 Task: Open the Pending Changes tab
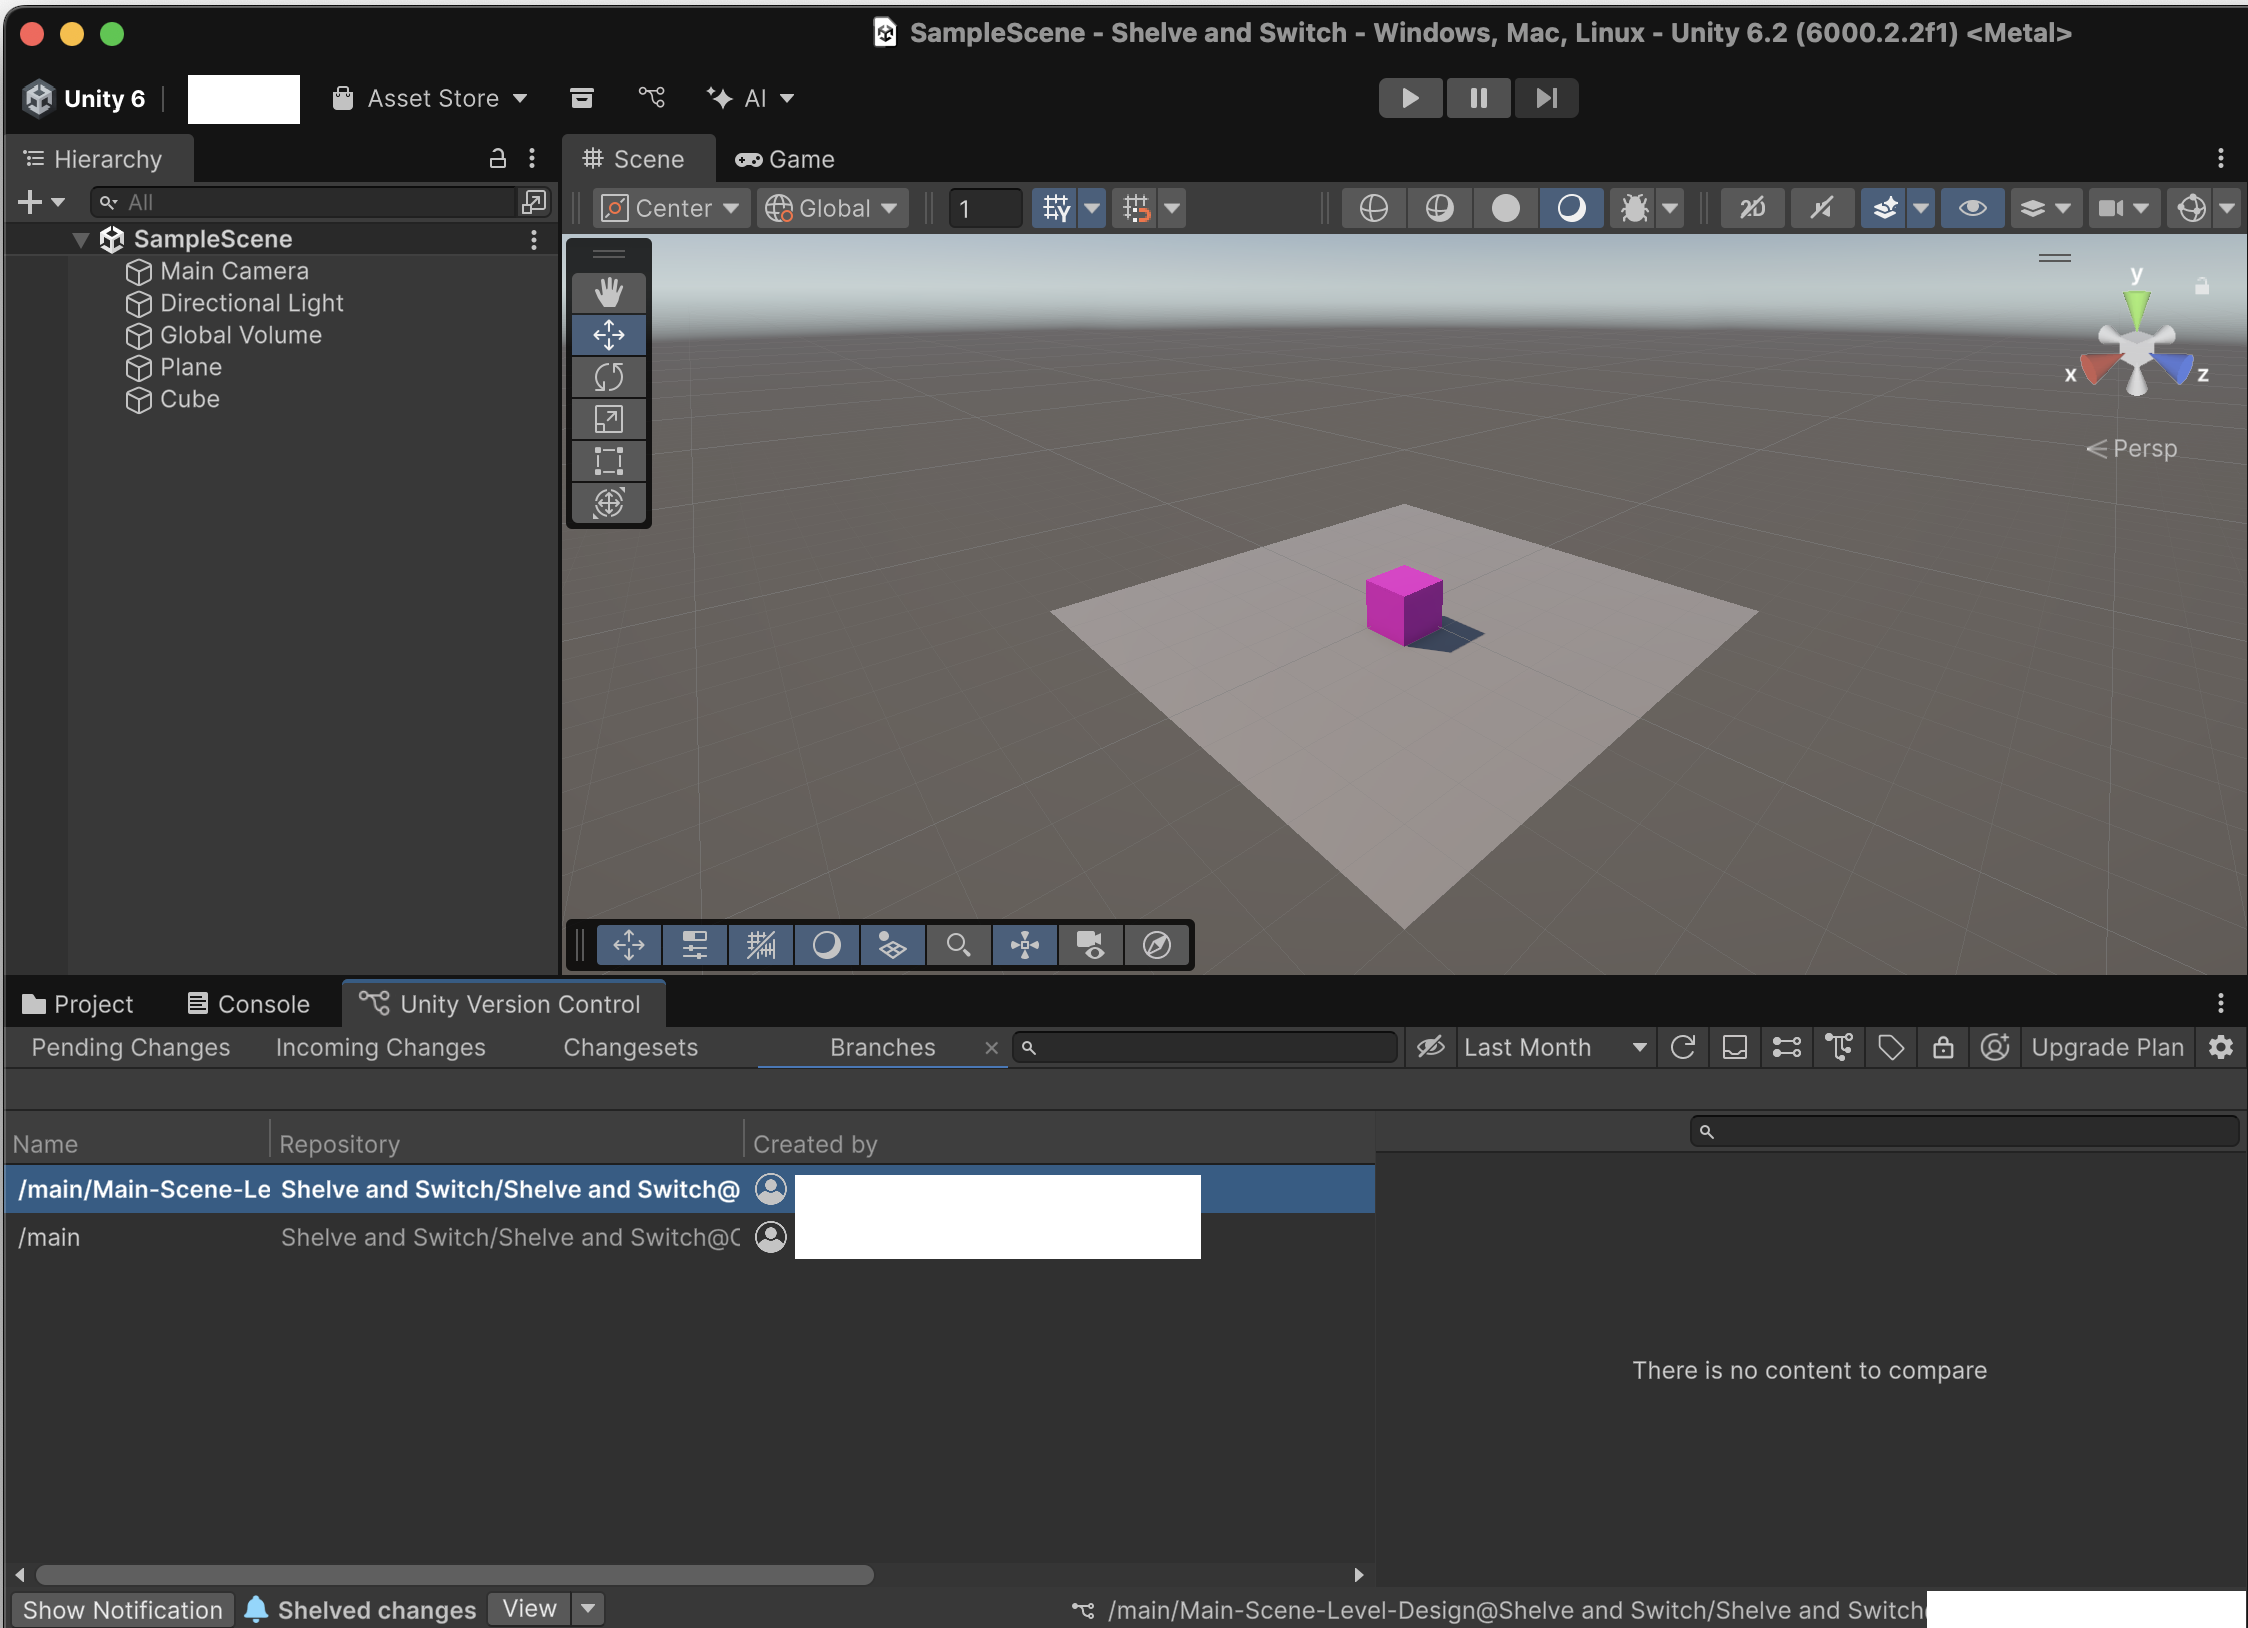[x=130, y=1047]
